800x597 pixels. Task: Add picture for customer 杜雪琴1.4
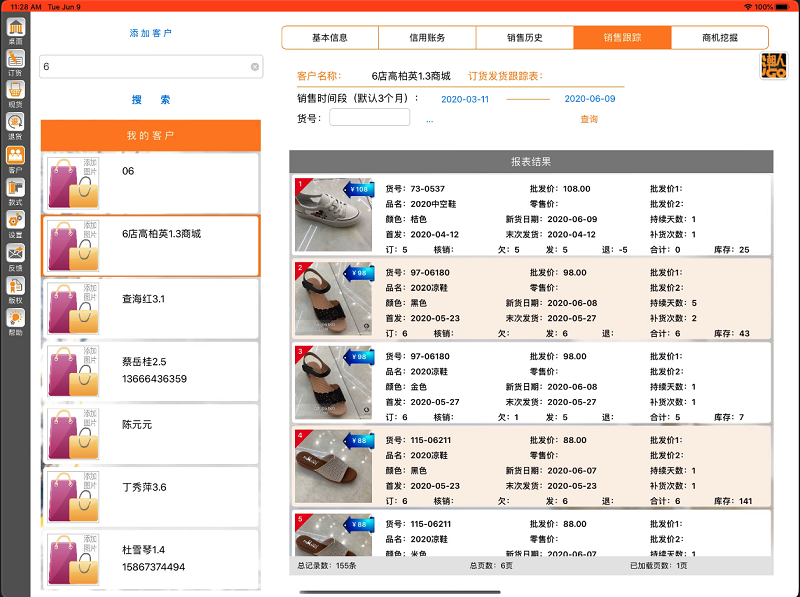click(x=73, y=559)
